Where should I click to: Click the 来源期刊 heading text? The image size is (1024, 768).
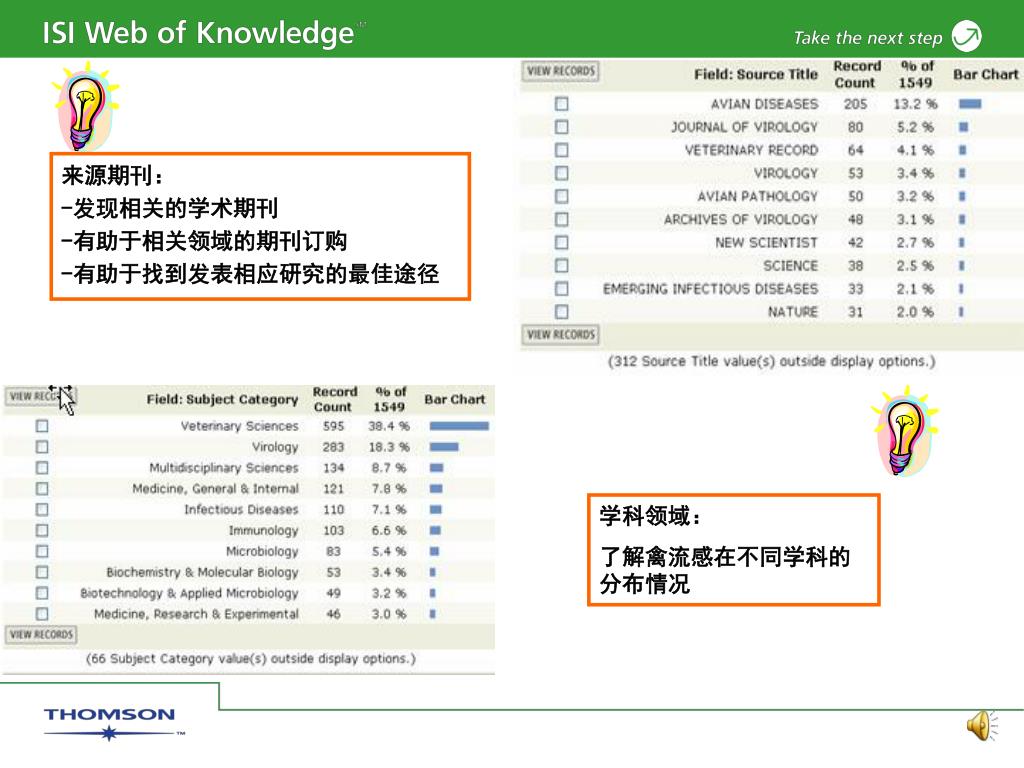pyautogui.click(x=111, y=176)
